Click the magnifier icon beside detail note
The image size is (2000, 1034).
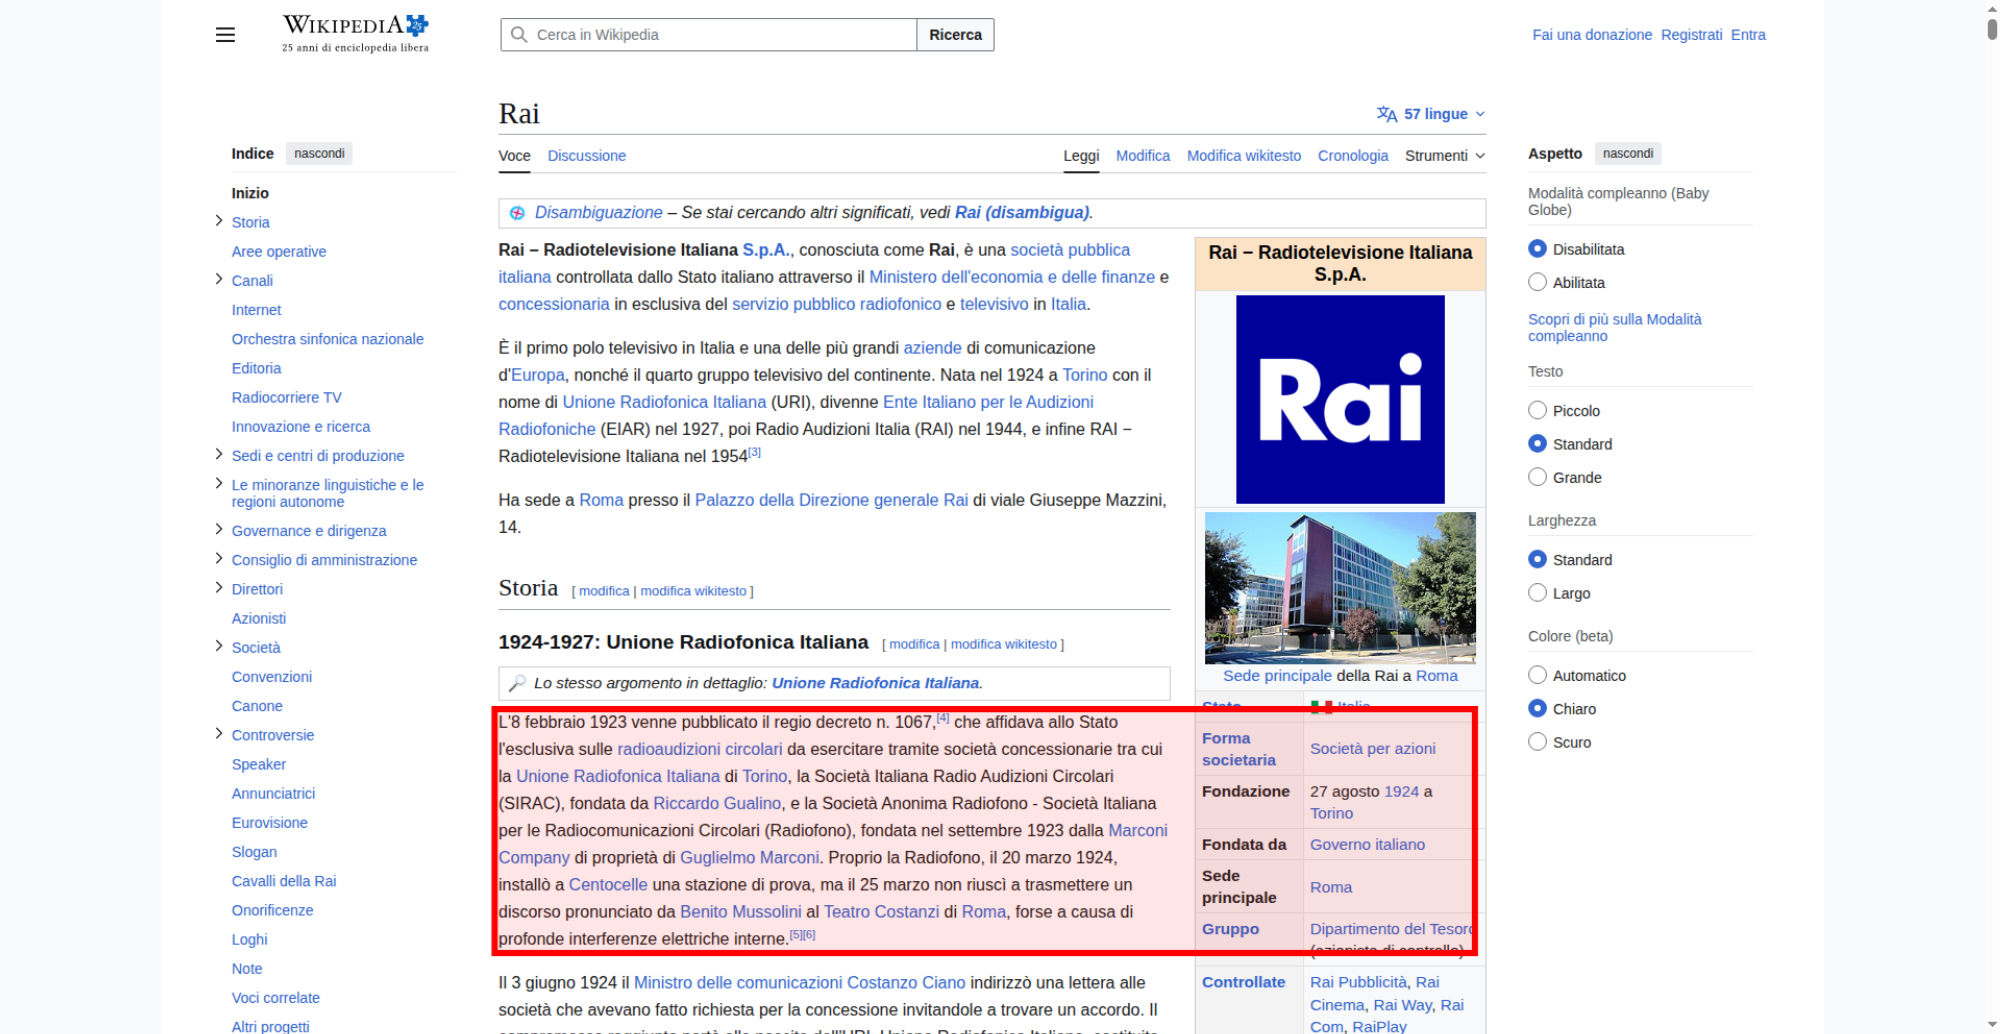(x=517, y=683)
